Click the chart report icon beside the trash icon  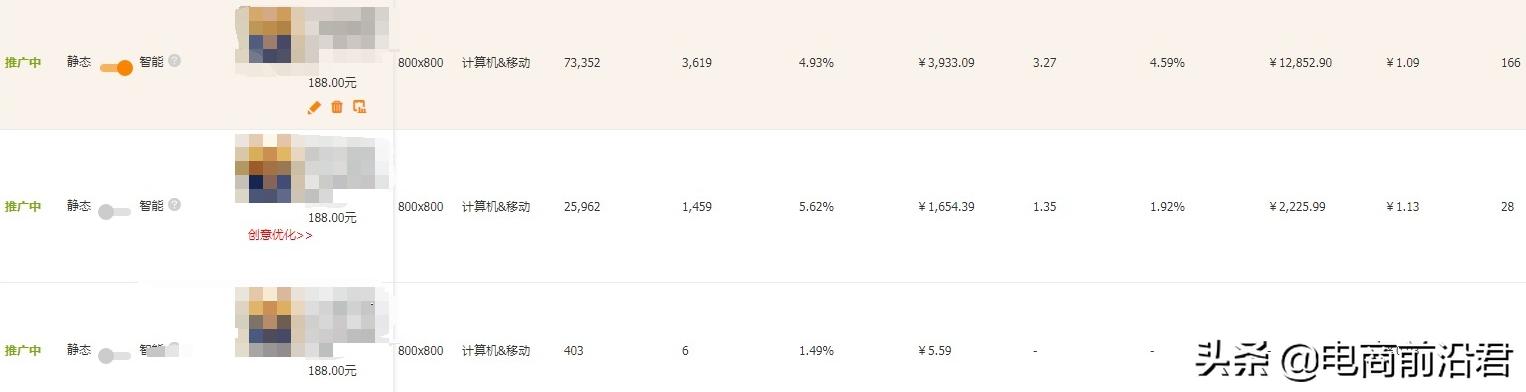(360, 107)
